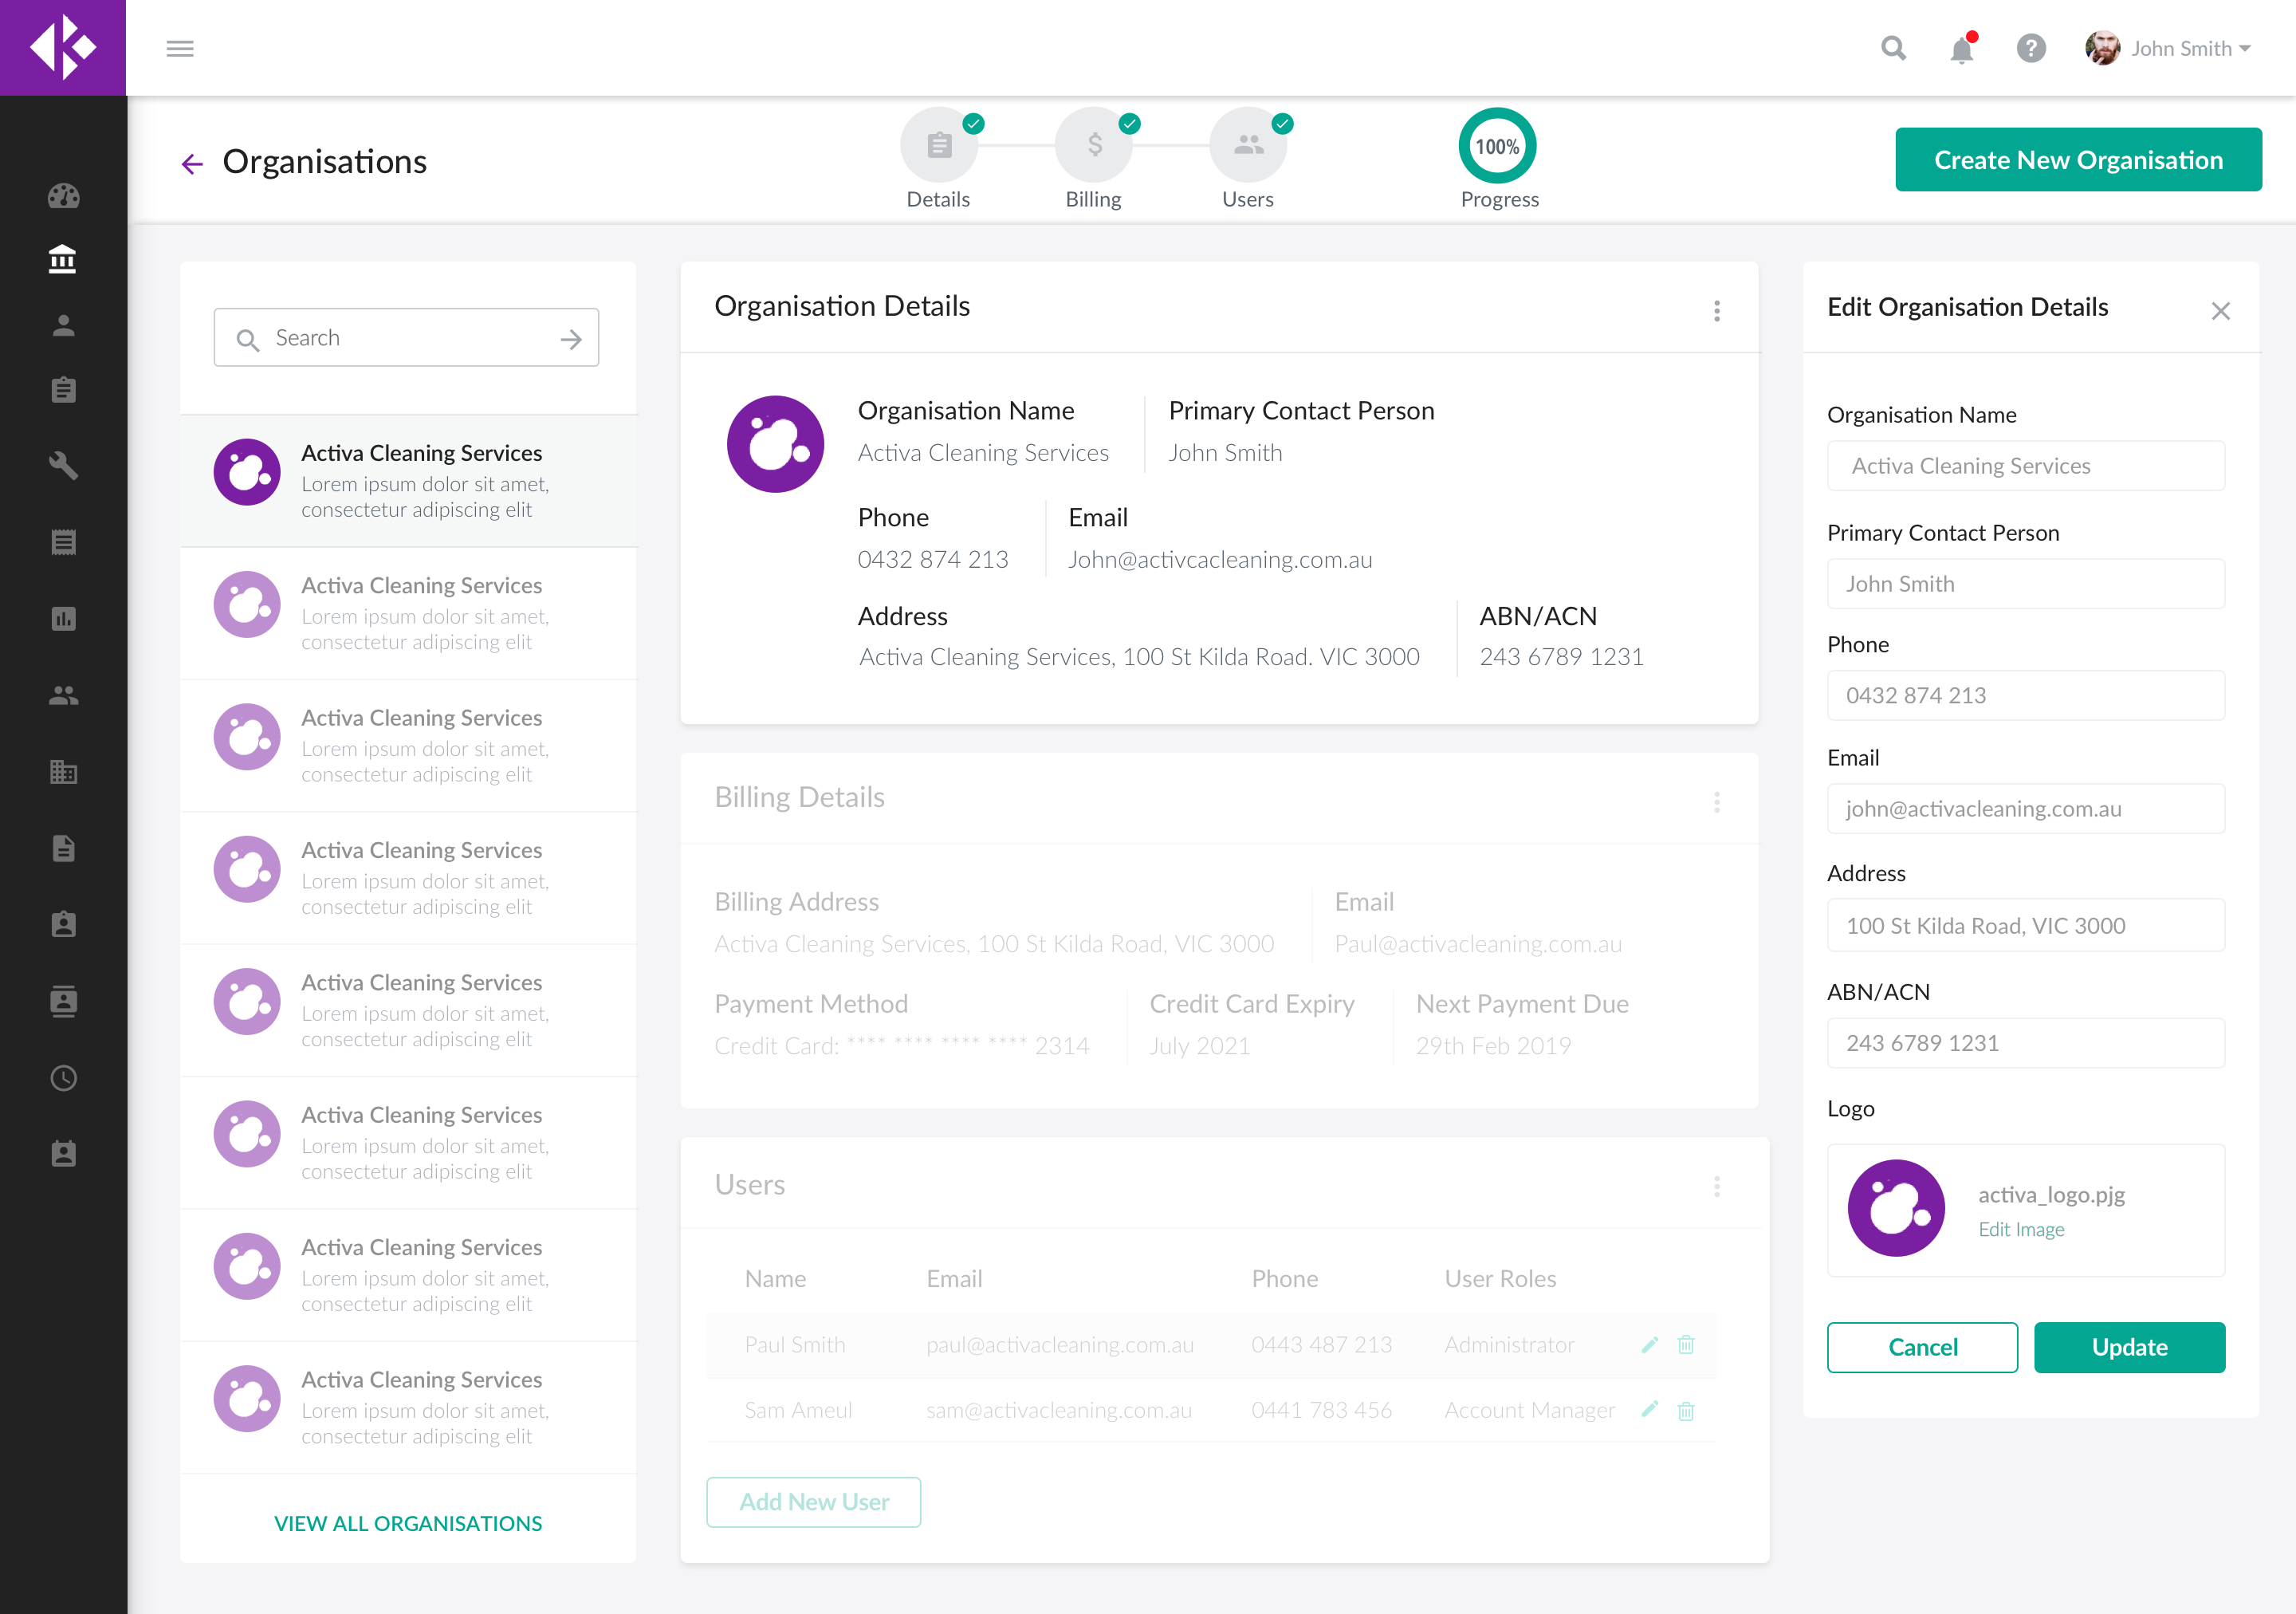The image size is (2296, 1614).
Task: Open notifications bell icon
Action: [x=1961, y=49]
